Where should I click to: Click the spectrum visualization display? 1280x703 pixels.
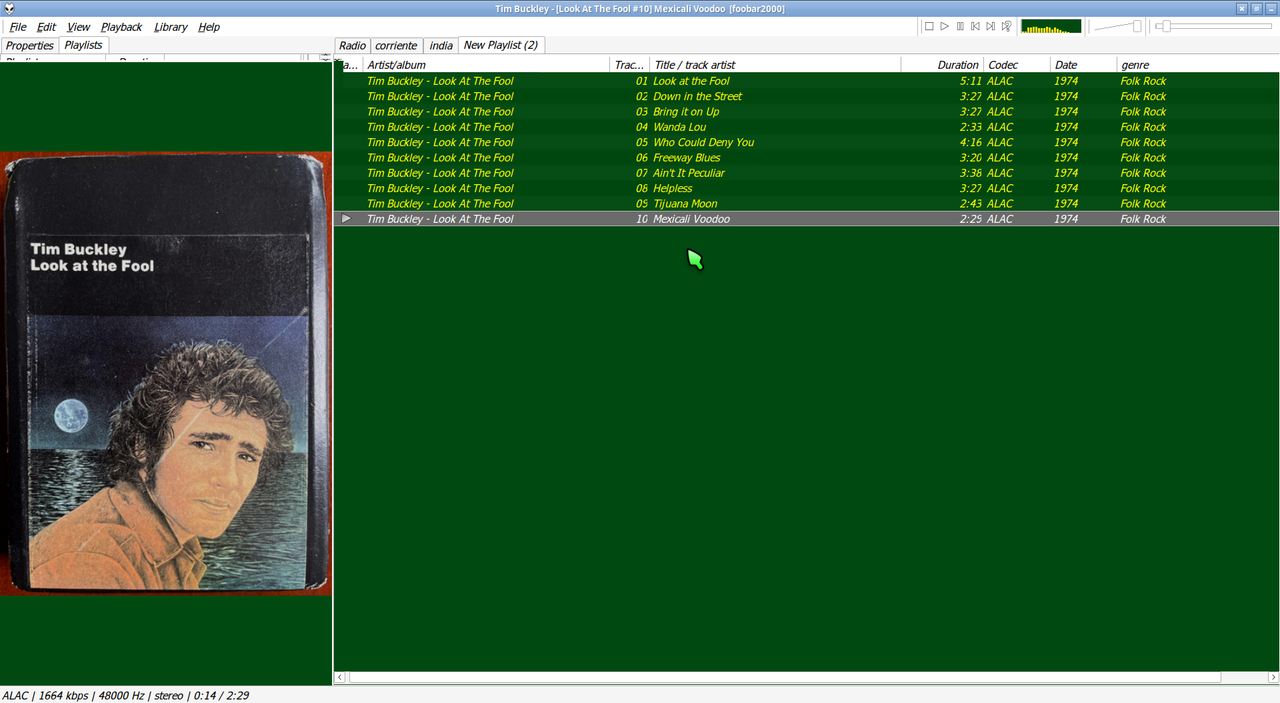[1051, 27]
